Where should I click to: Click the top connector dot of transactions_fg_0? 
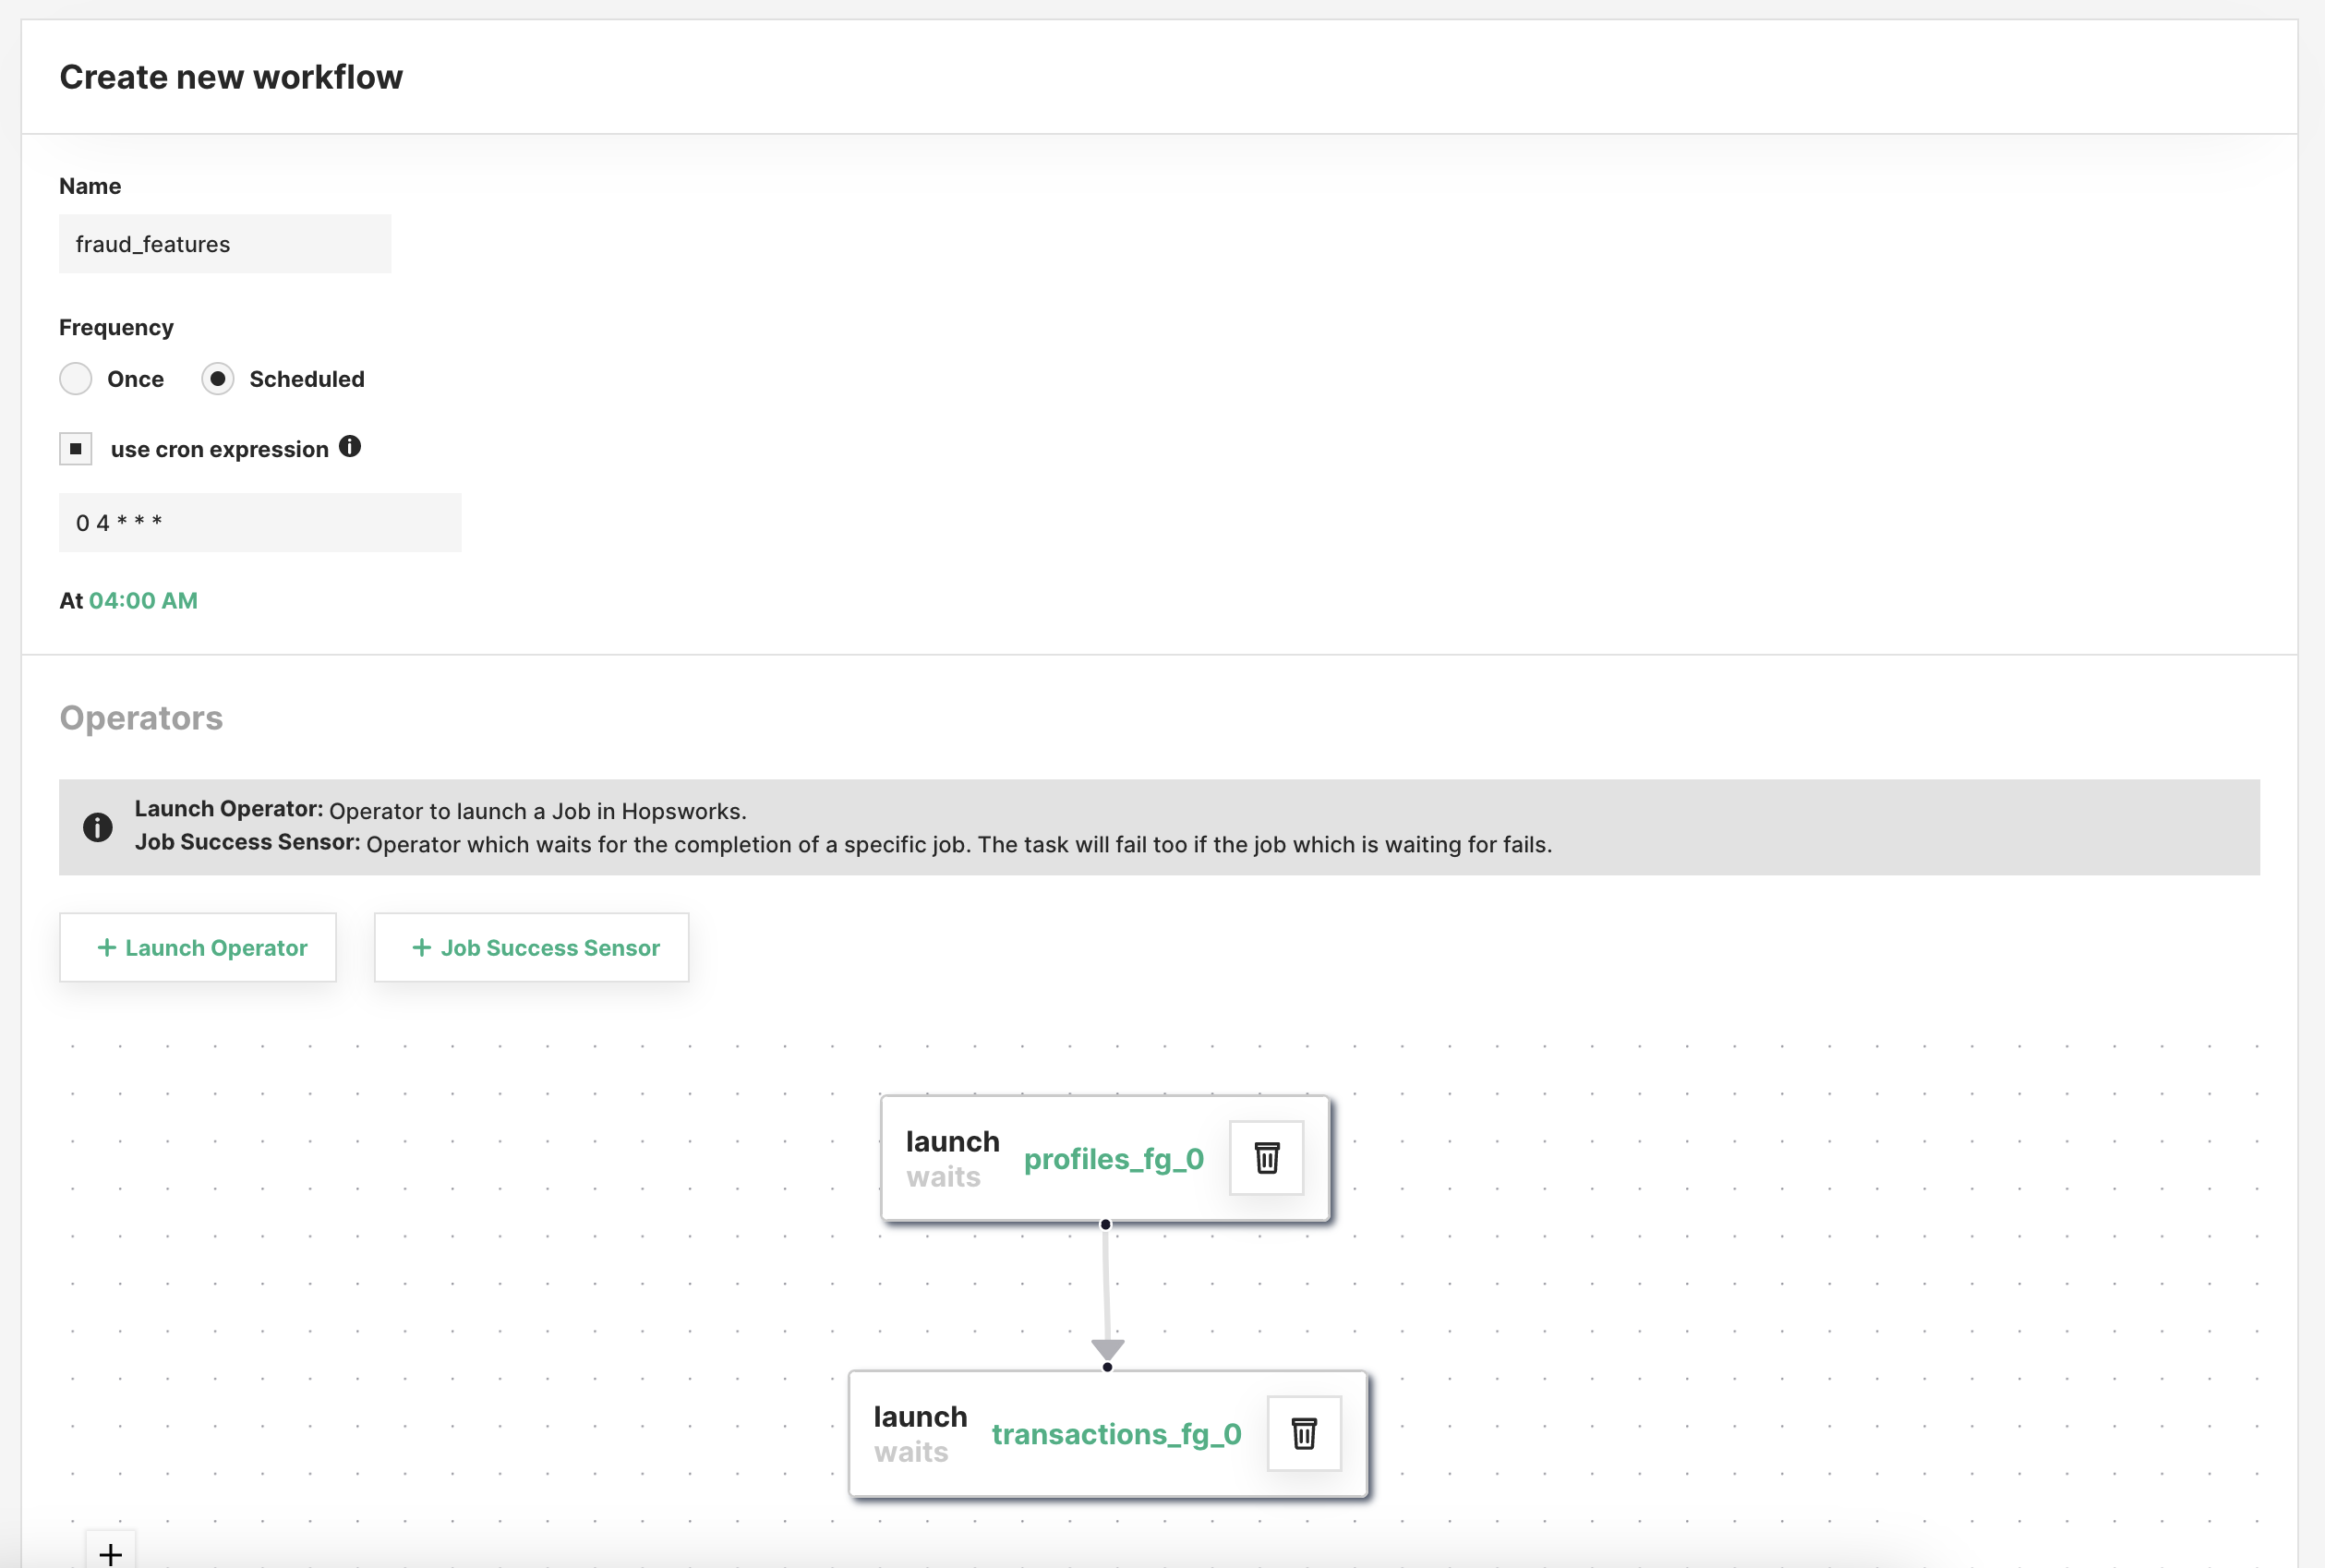[x=1107, y=1367]
